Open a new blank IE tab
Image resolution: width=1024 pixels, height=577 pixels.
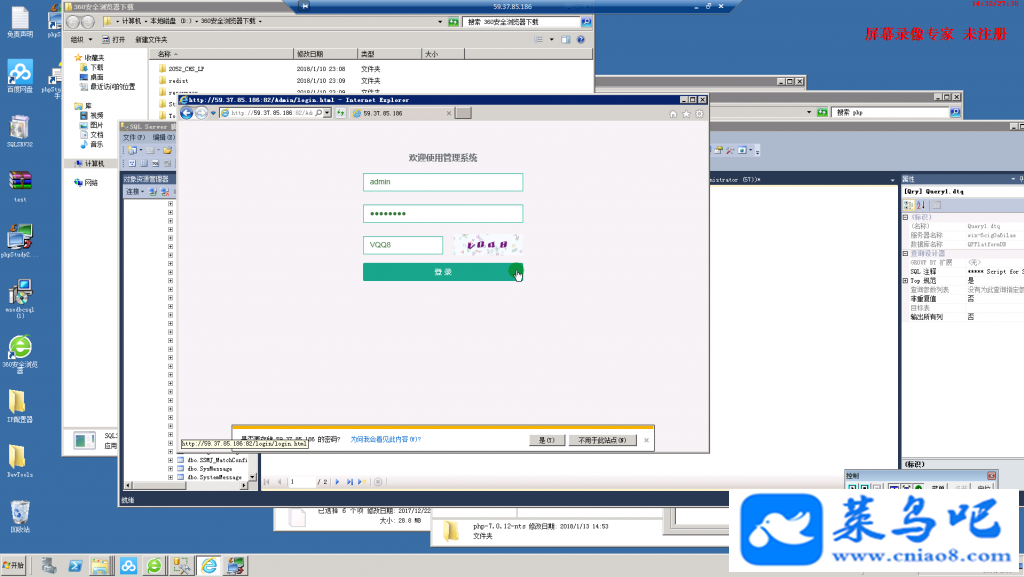point(463,114)
